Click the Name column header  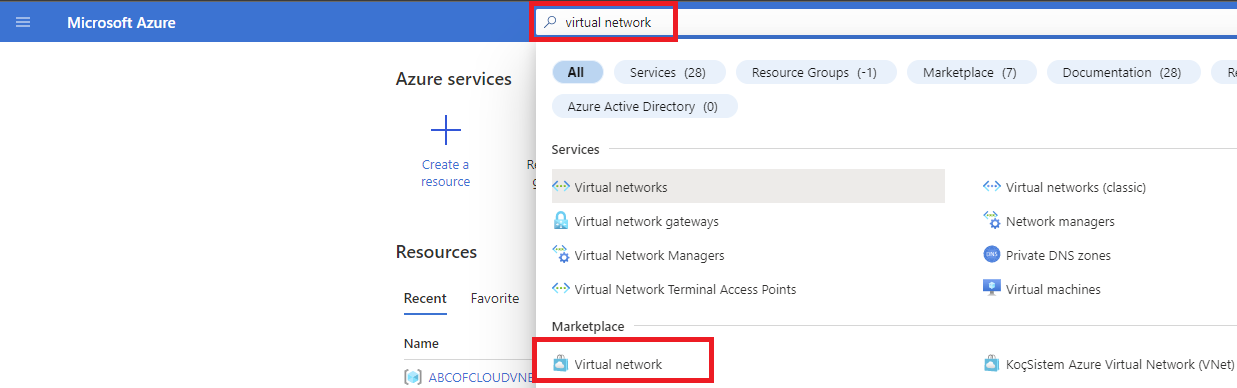click(x=421, y=343)
